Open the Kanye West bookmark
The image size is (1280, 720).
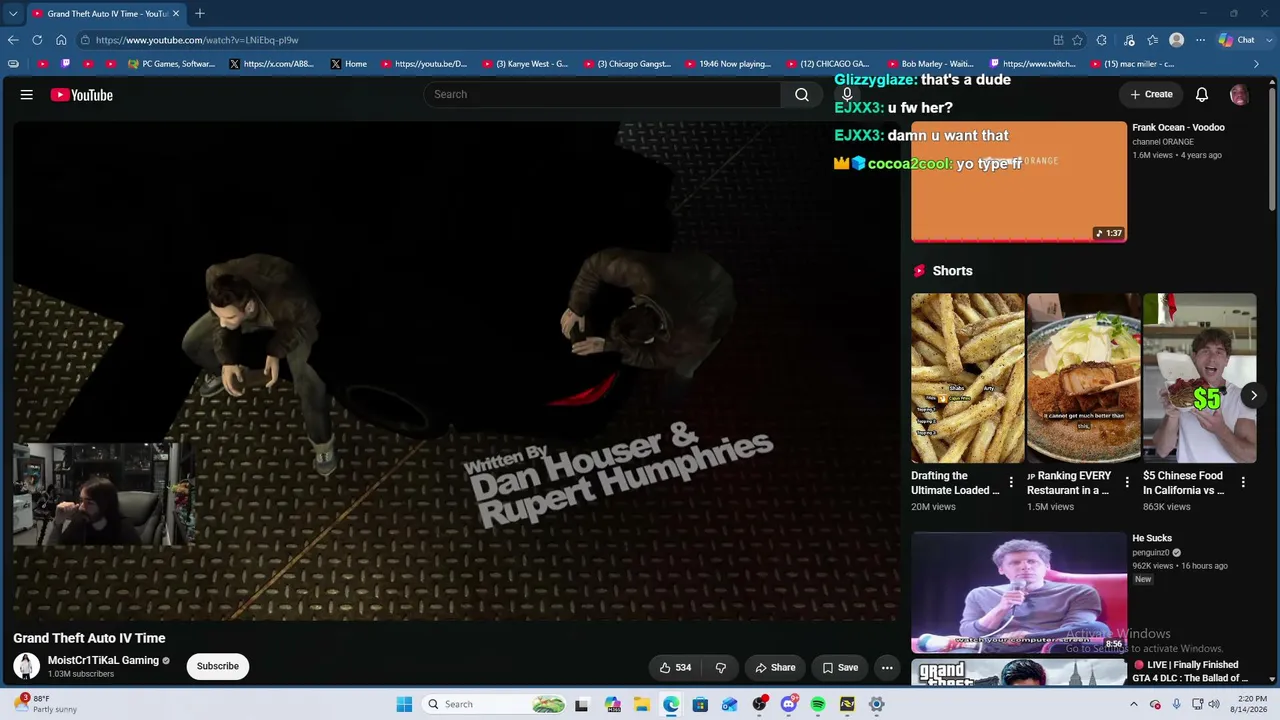pyautogui.click(x=525, y=64)
